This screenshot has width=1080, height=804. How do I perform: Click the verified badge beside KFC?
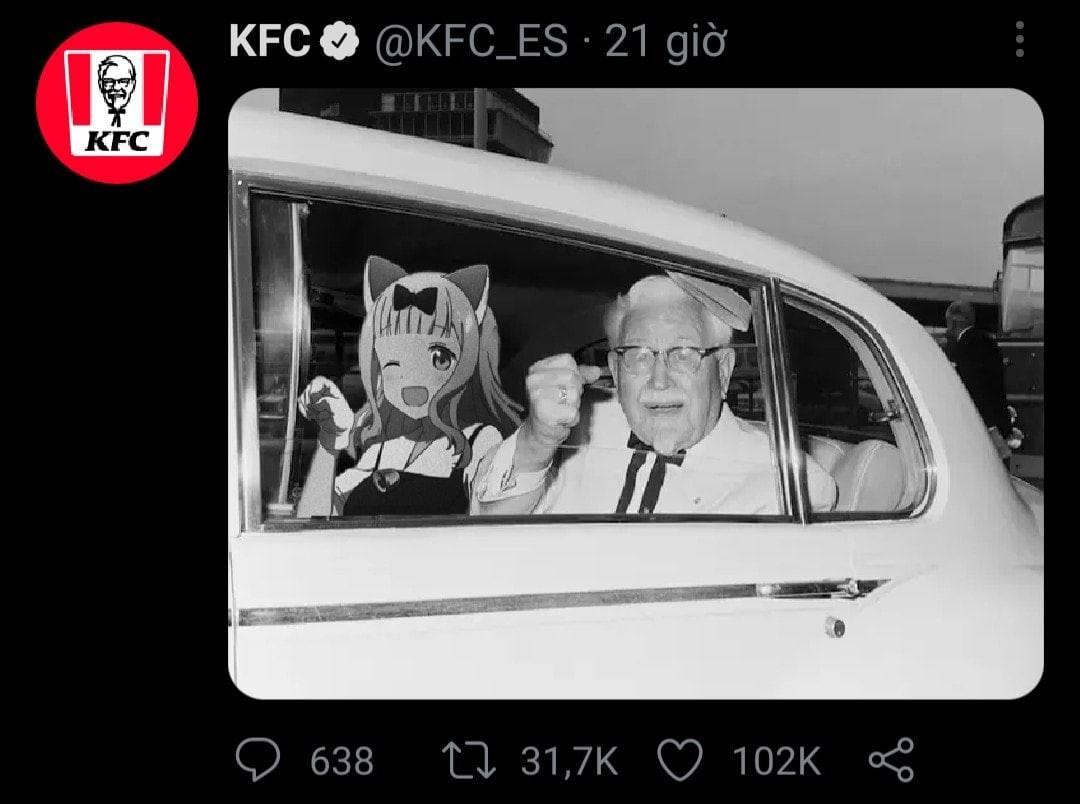(x=340, y=41)
